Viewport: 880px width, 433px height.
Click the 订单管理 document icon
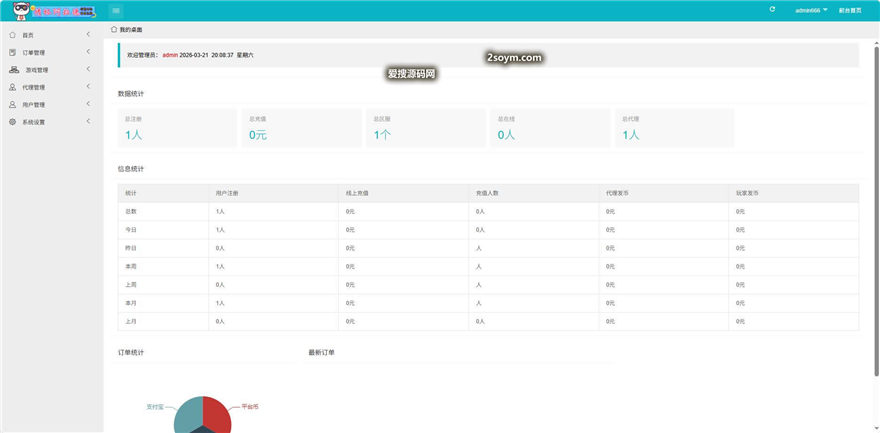click(x=12, y=52)
